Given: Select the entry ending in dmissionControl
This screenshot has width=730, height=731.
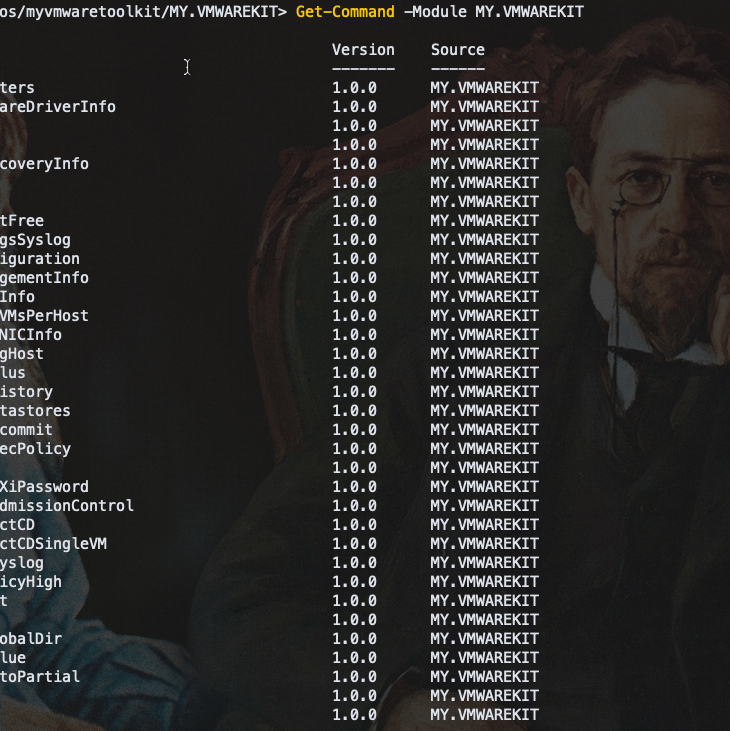Looking at the screenshot, I should pyautogui.click(x=66, y=505).
